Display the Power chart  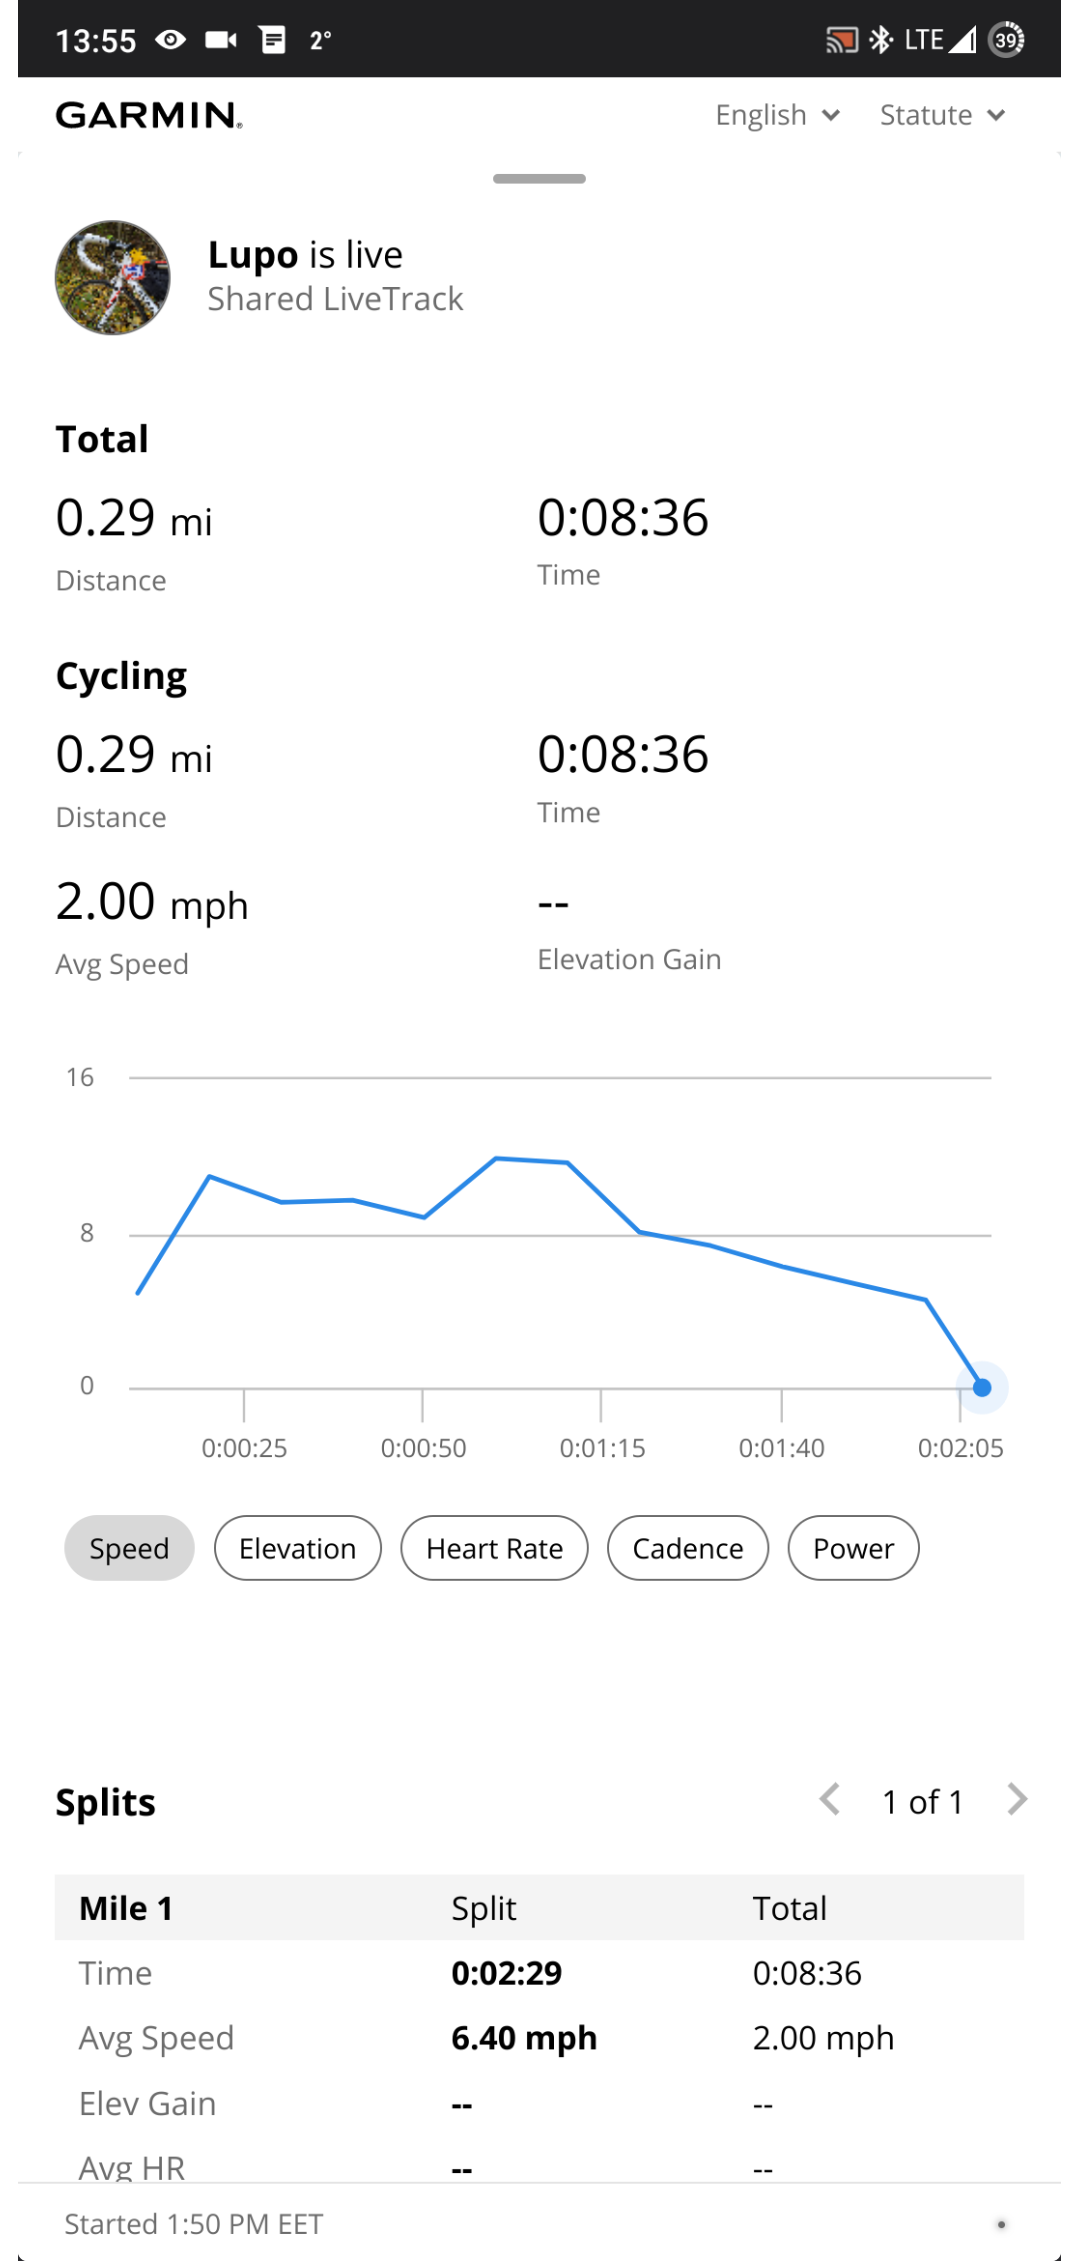pos(853,1548)
